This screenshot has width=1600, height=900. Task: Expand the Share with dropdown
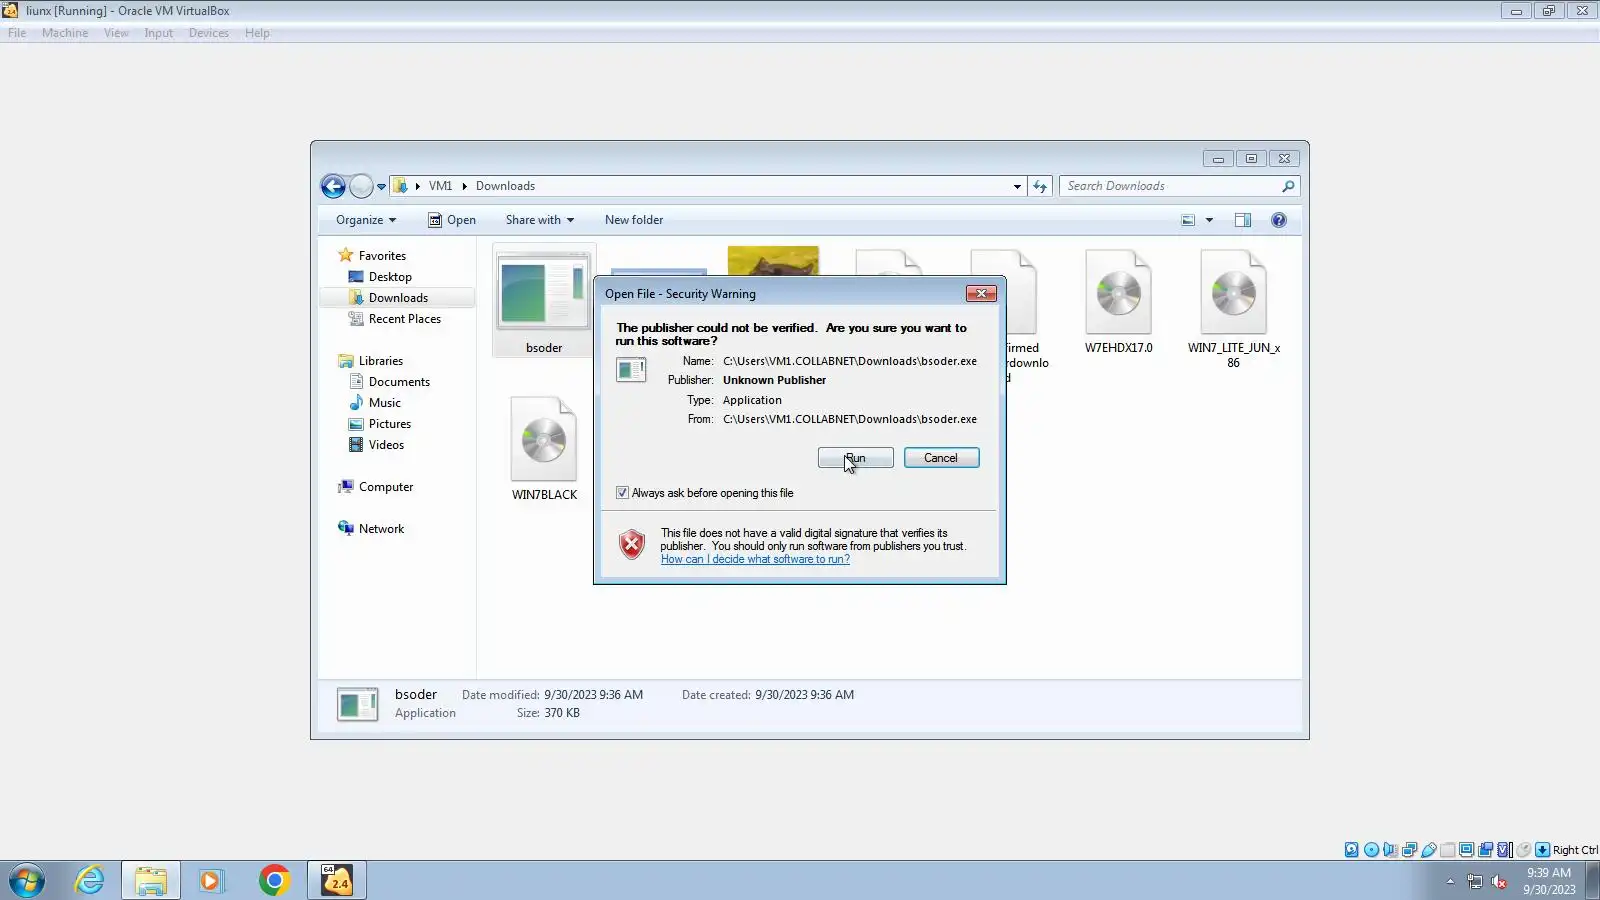[540, 220]
